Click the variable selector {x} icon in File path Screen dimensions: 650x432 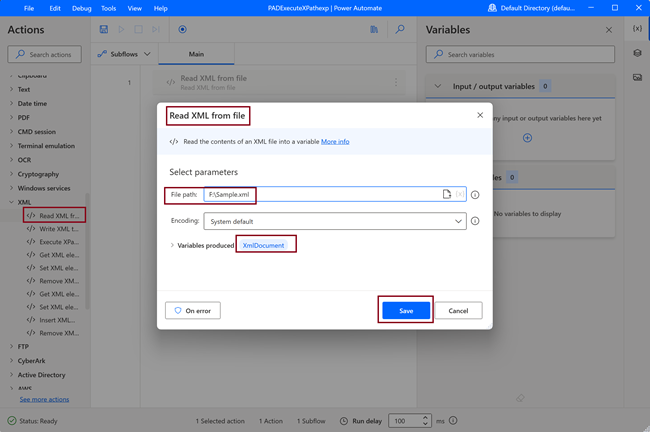click(460, 194)
